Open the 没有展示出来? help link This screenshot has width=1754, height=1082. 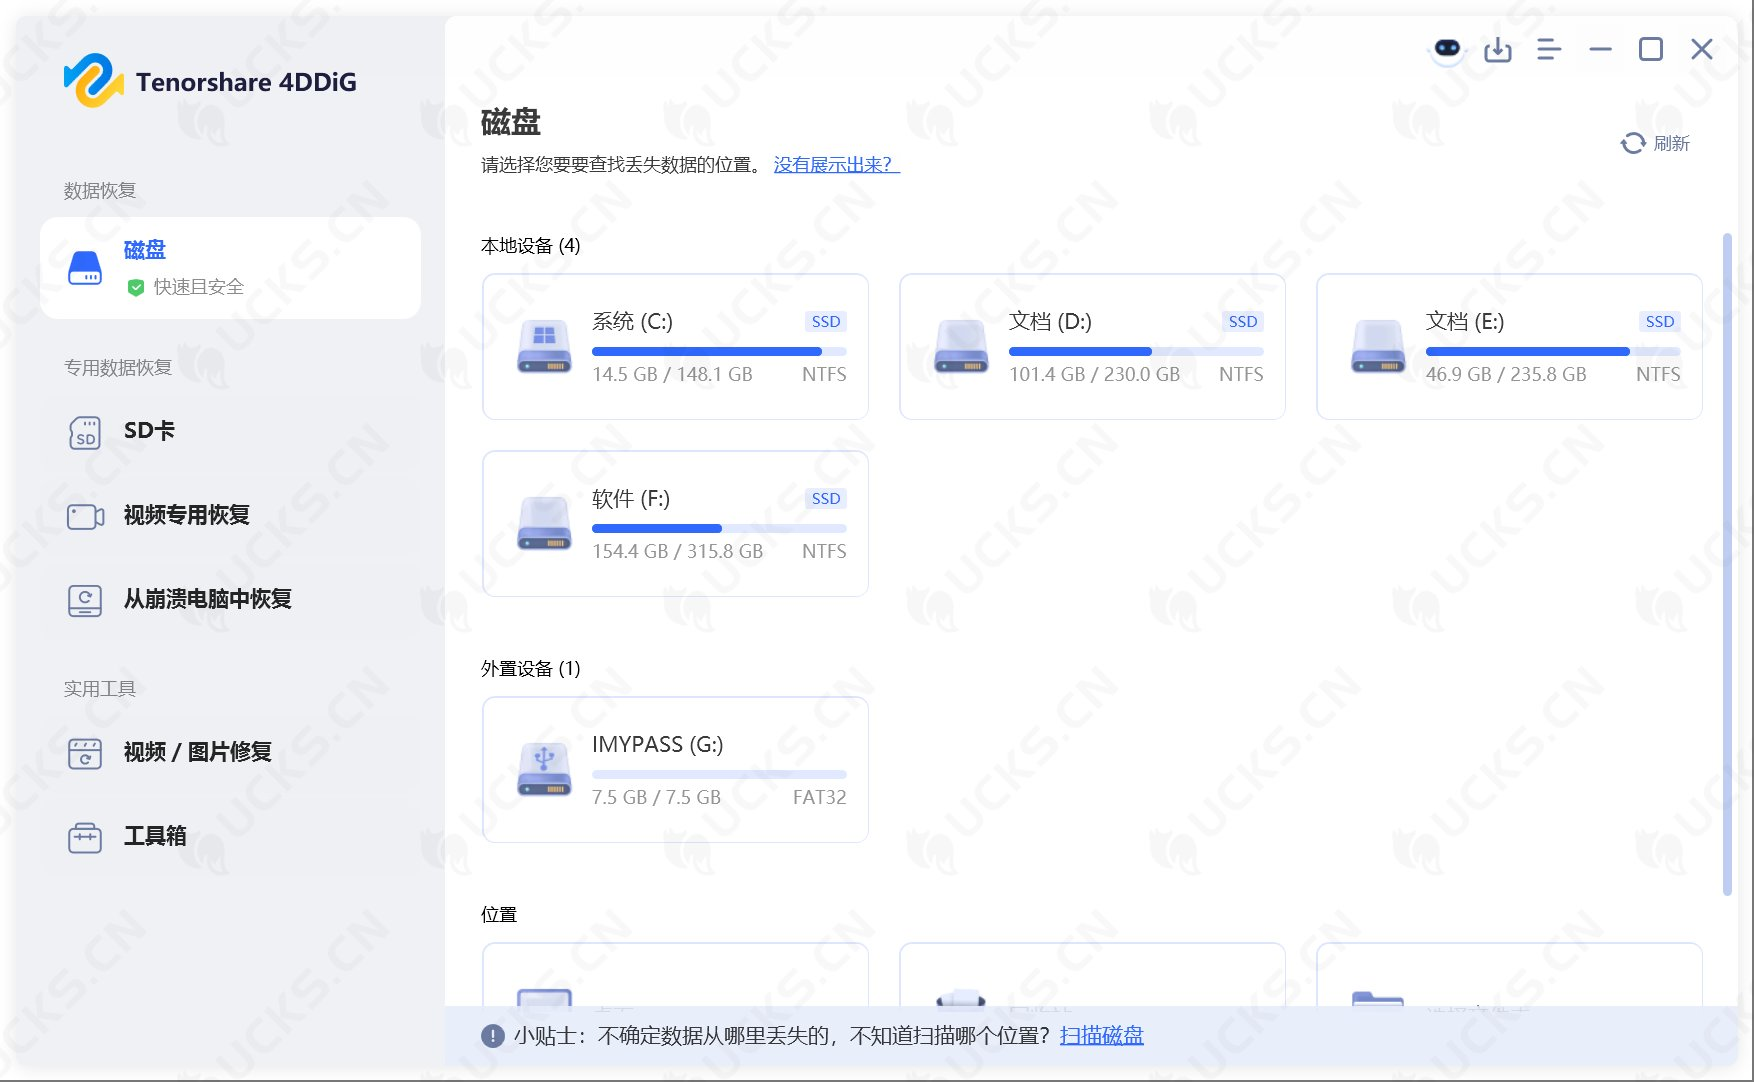click(836, 164)
